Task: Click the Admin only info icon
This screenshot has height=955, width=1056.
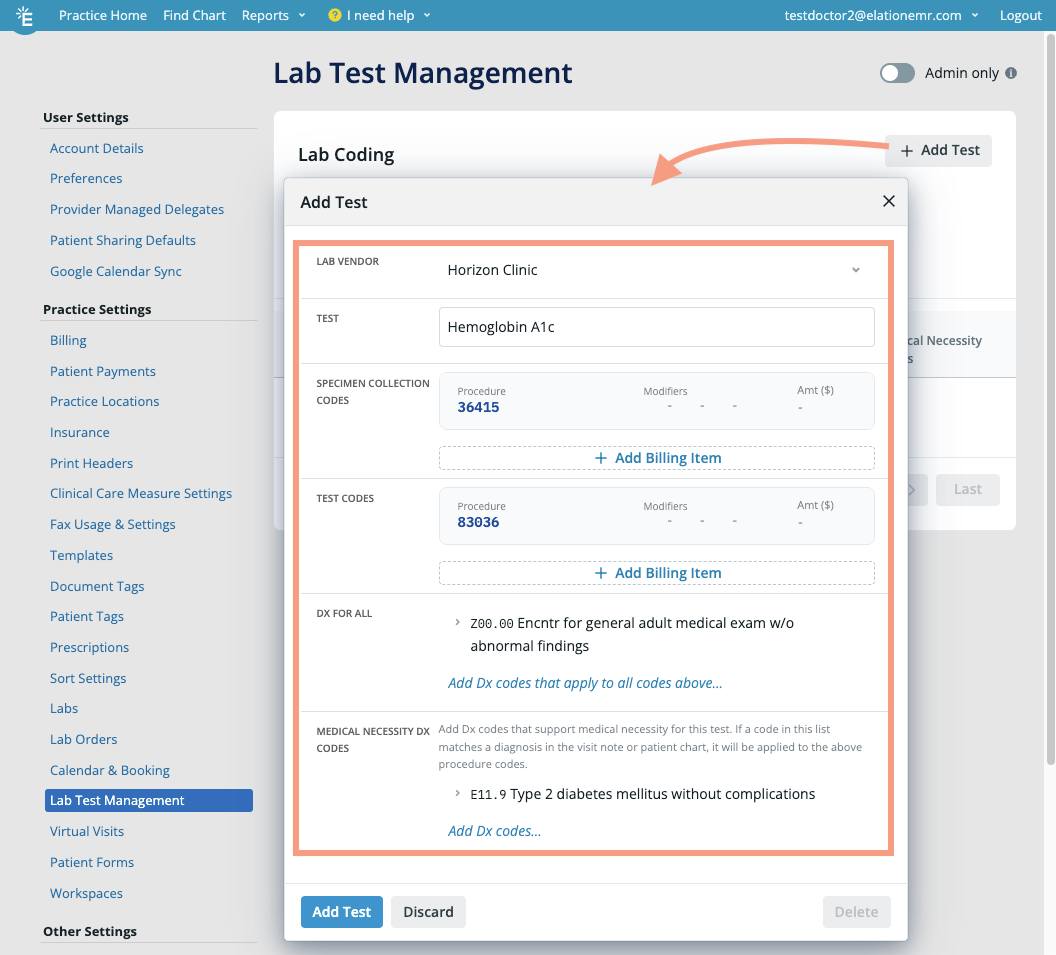Action: click(1011, 73)
